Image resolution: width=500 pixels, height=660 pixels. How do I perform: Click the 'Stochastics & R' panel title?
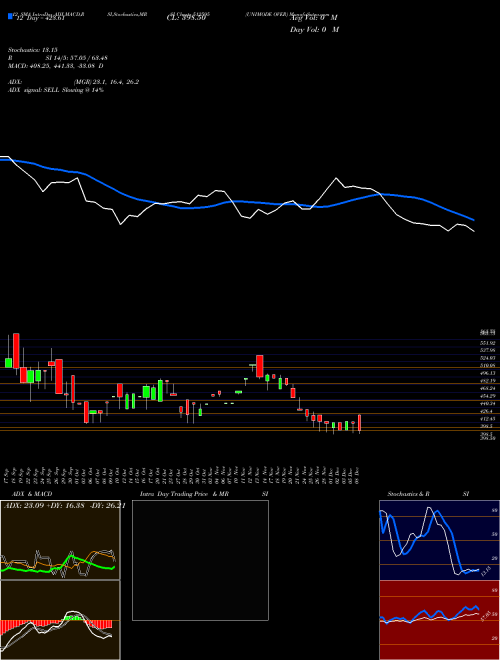pyautogui.click(x=409, y=494)
